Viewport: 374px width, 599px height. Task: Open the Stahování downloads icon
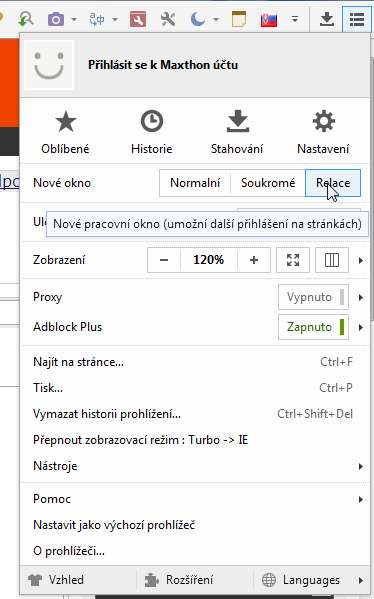pyautogui.click(x=237, y=121)
